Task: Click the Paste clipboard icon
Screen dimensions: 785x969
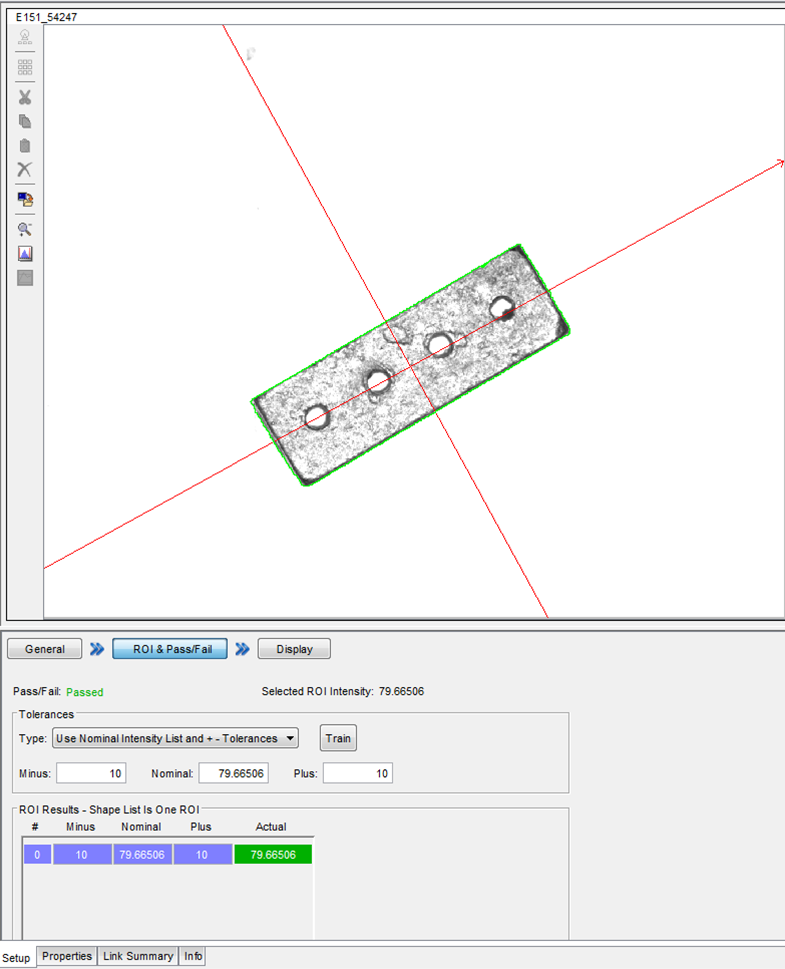Action: (x=25, y=145)
